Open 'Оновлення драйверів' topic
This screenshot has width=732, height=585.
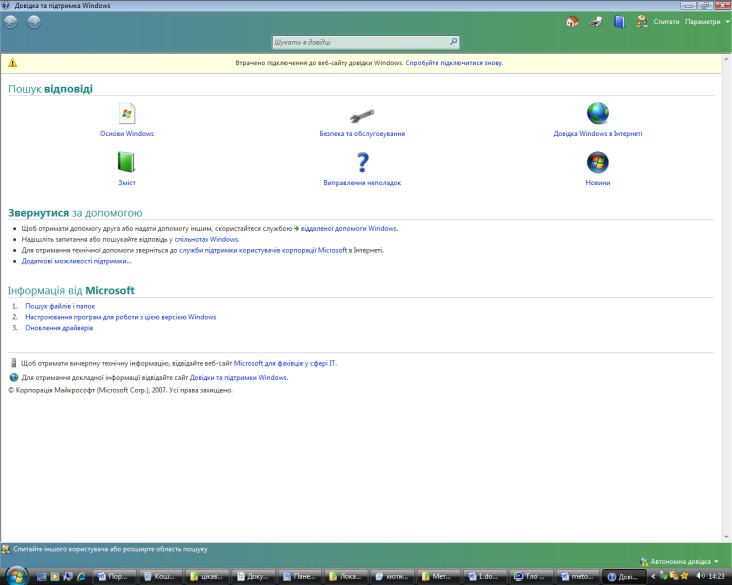click(x=59, y=328)
